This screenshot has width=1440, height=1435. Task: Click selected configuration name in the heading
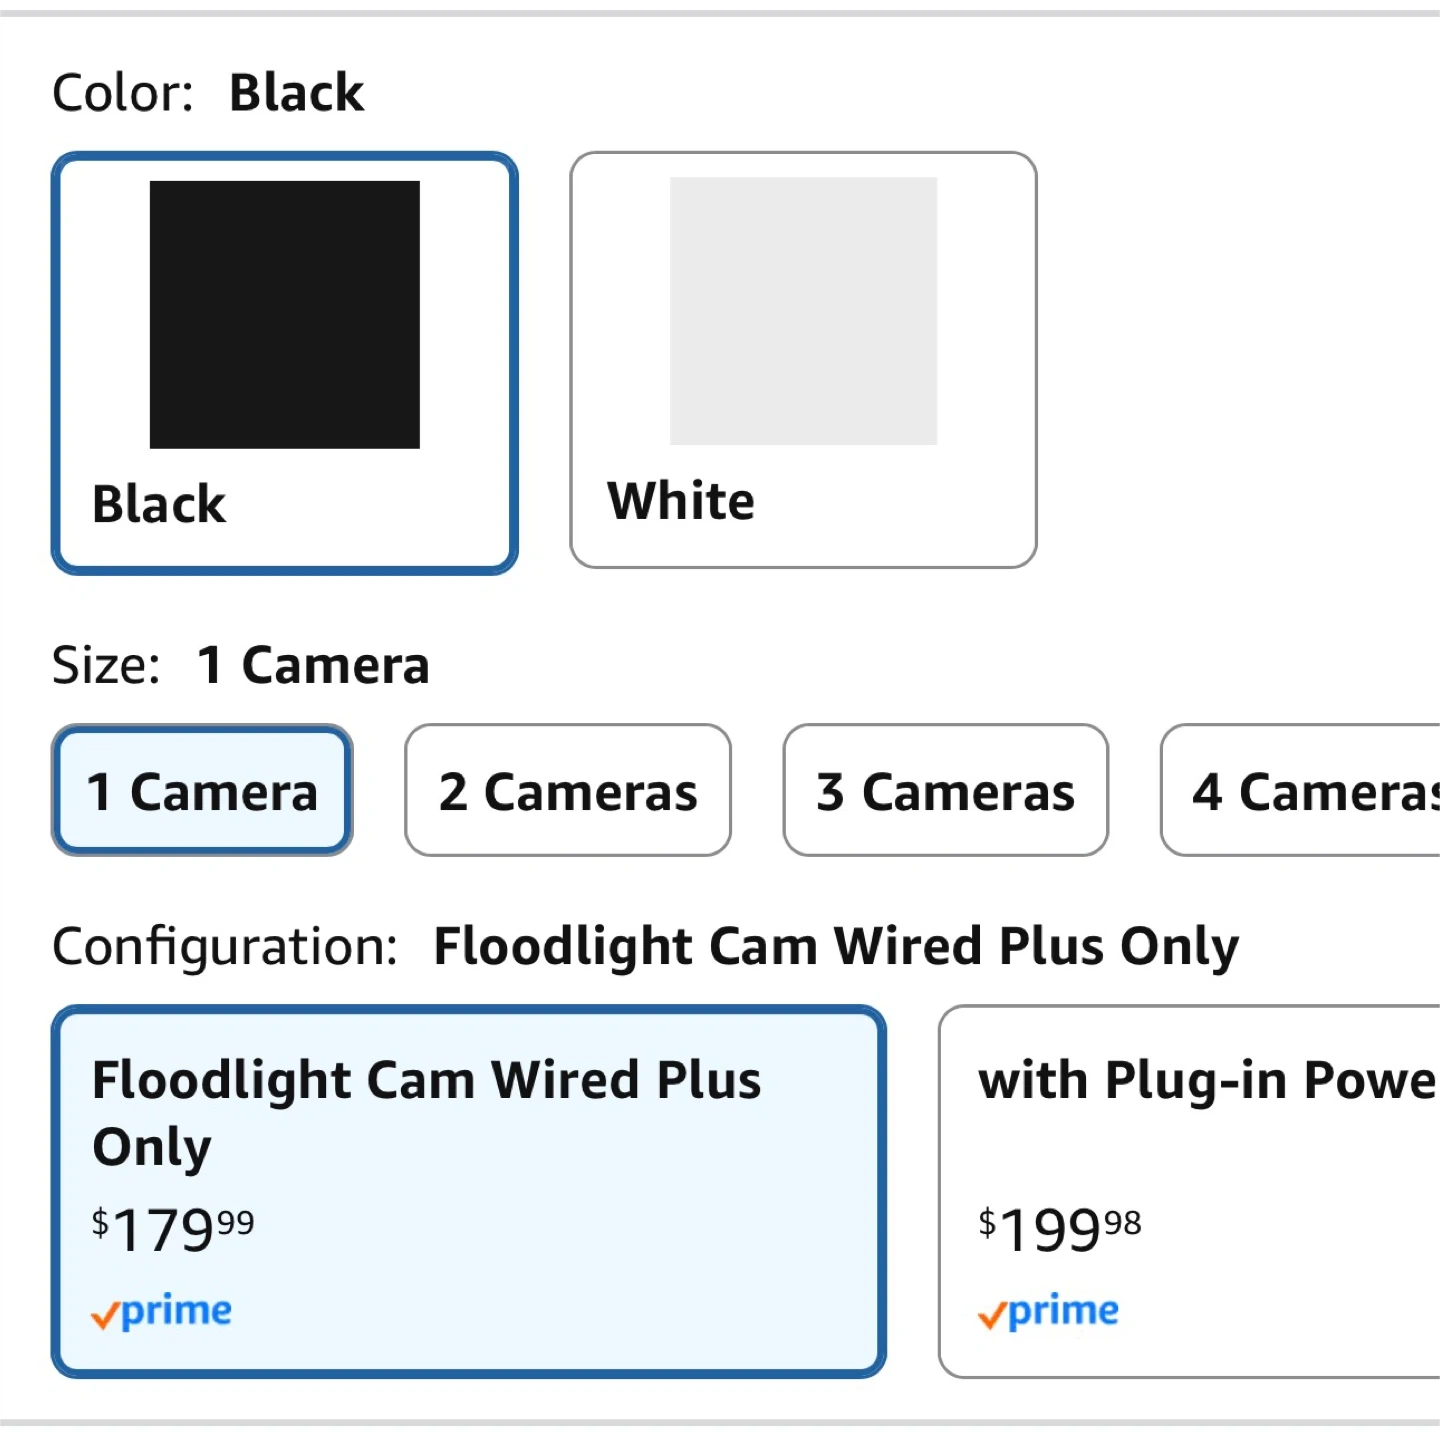point(836,946)
